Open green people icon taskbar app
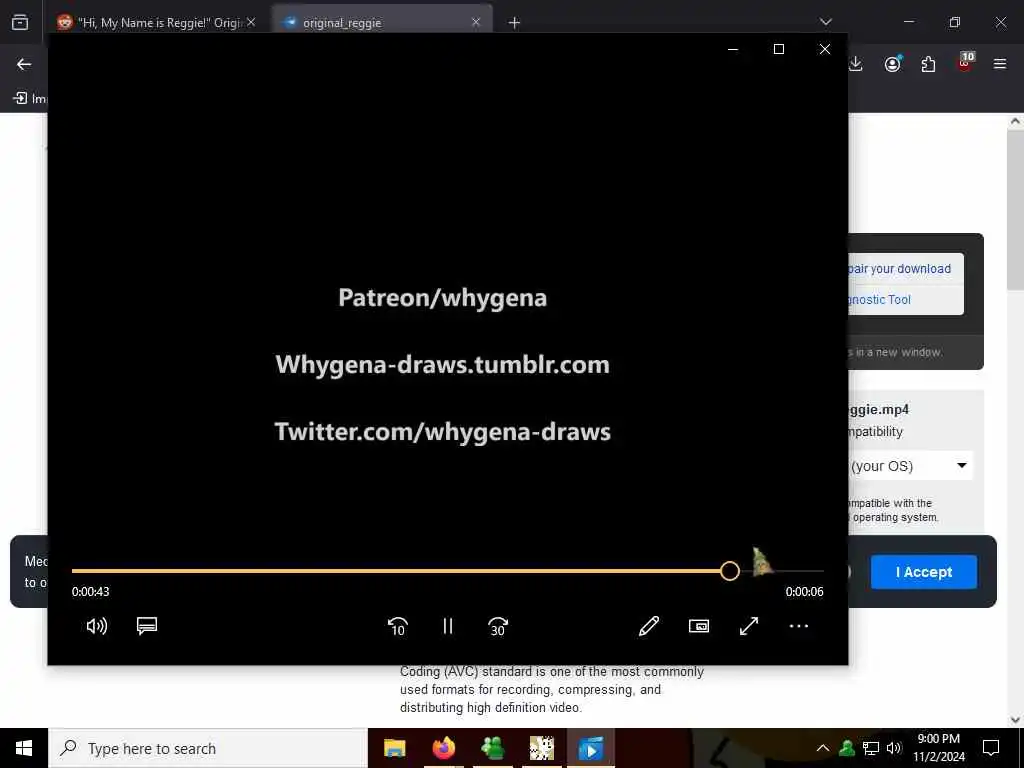This screenshot has width=1024, height=768. tap(492, 748)
